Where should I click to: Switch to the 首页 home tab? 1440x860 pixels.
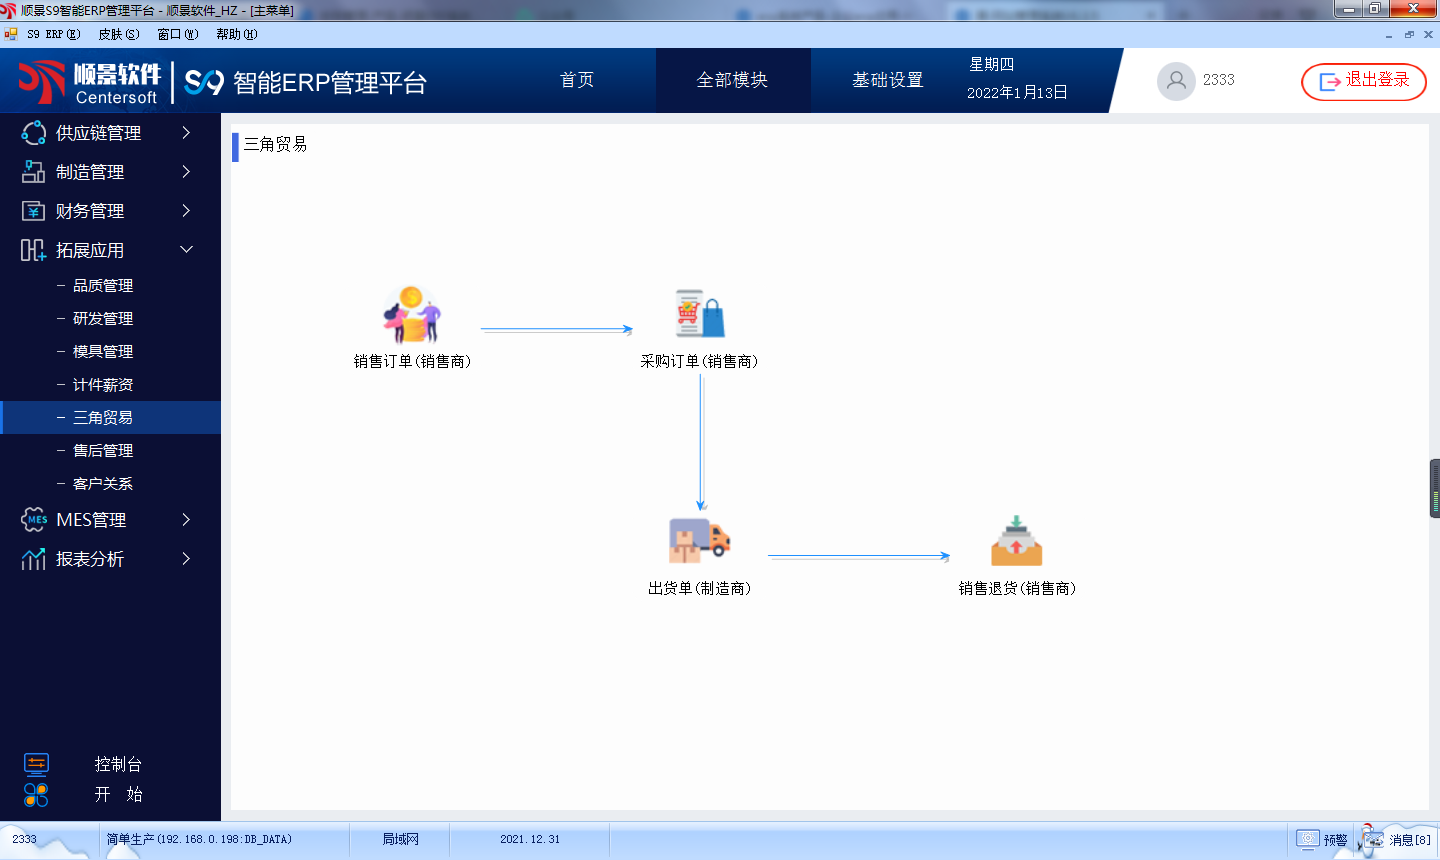point(577,80)
